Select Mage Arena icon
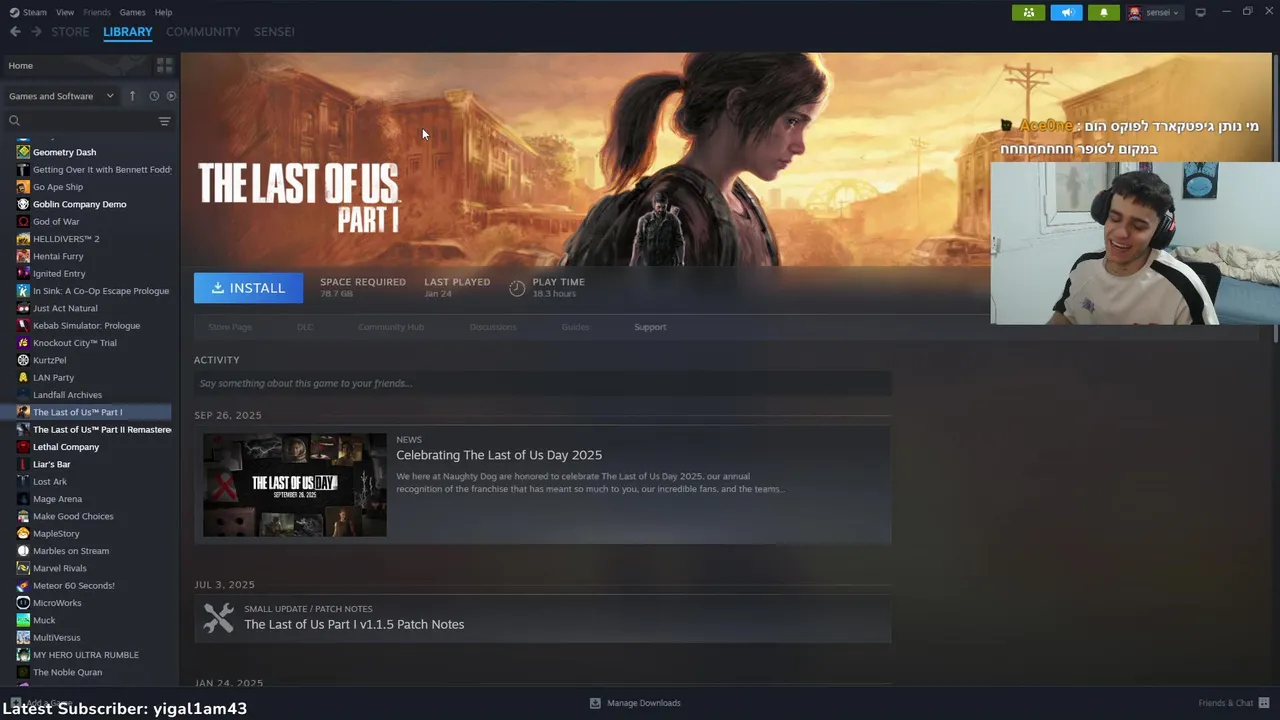 23,499
